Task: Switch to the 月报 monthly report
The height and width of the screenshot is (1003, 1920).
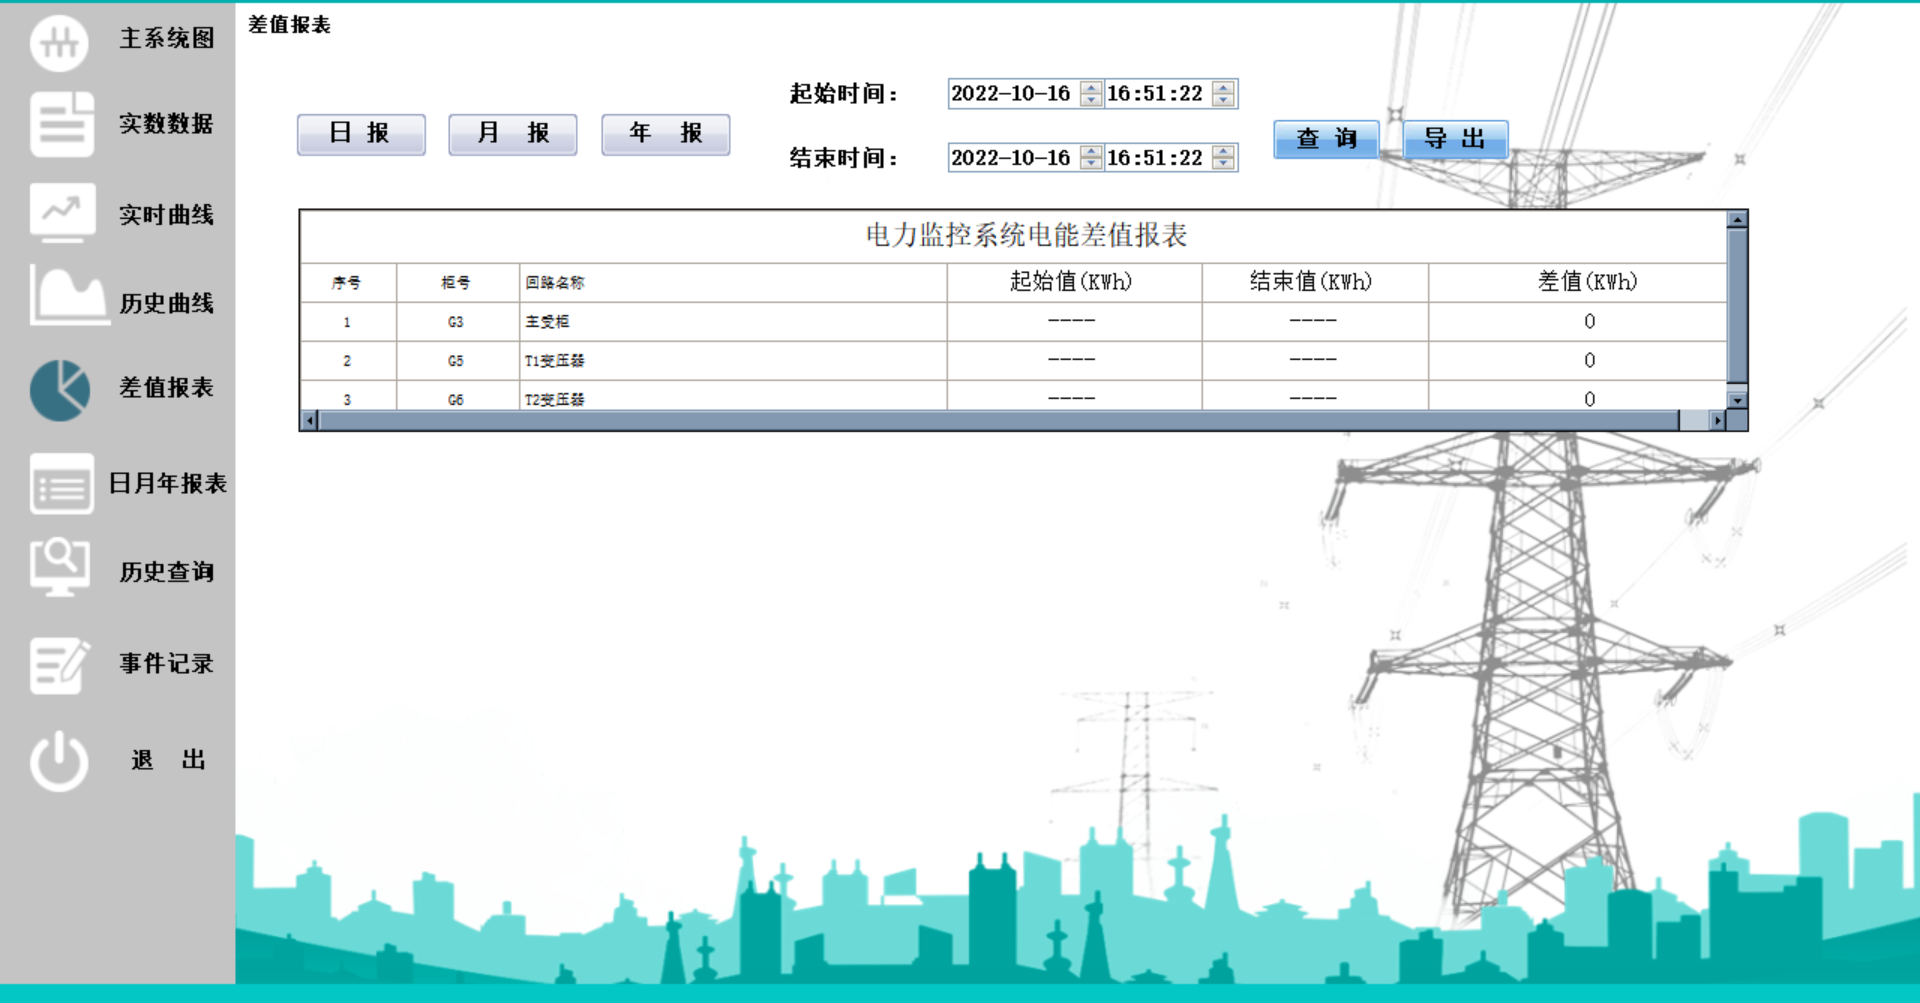Action: click(512, 133)
